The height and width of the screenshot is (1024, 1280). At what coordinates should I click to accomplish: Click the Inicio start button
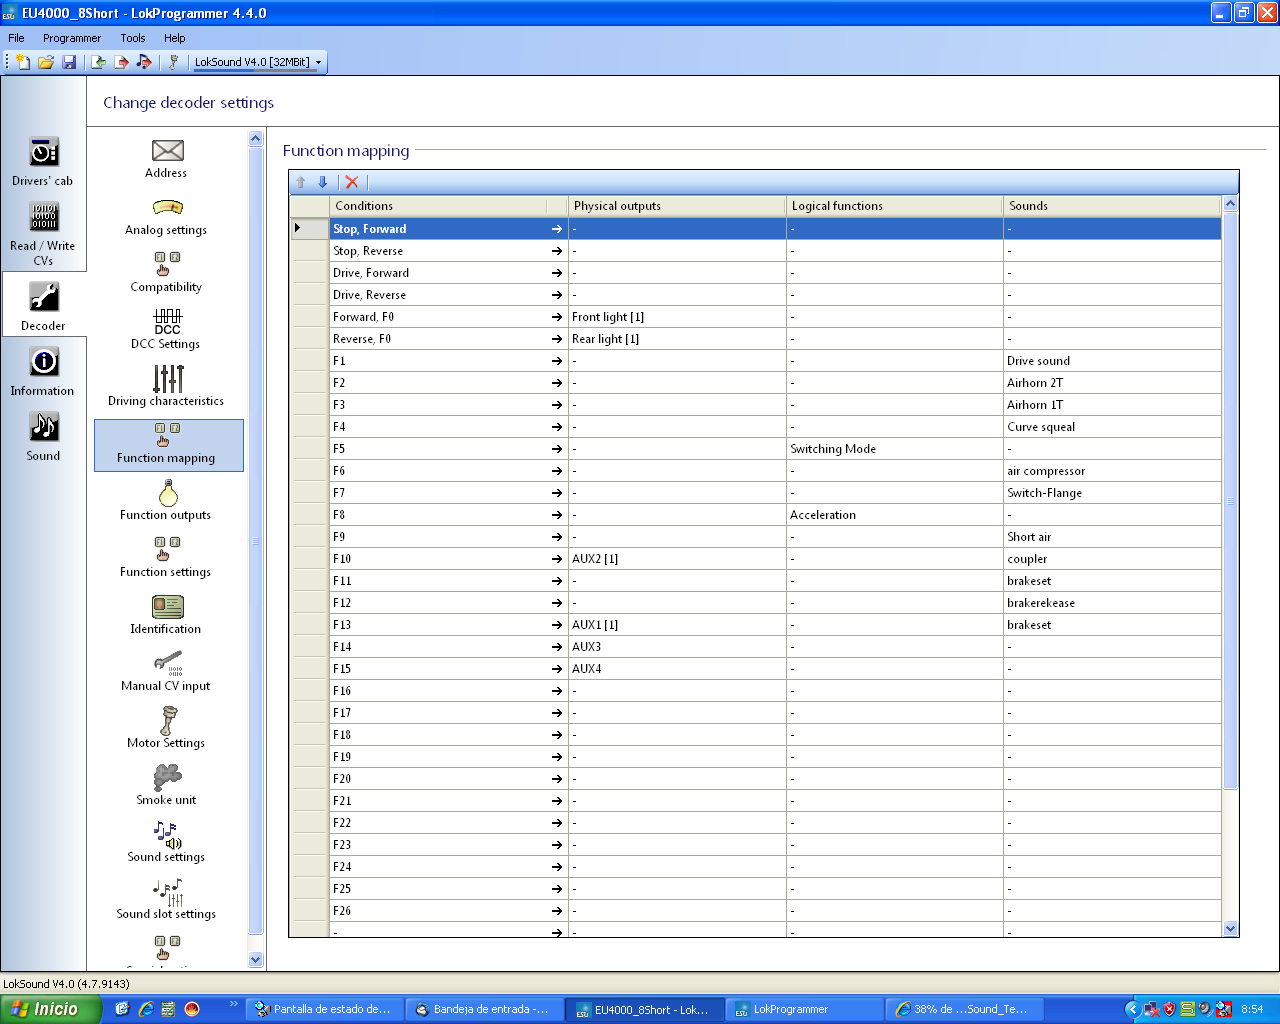(50, 1009)
